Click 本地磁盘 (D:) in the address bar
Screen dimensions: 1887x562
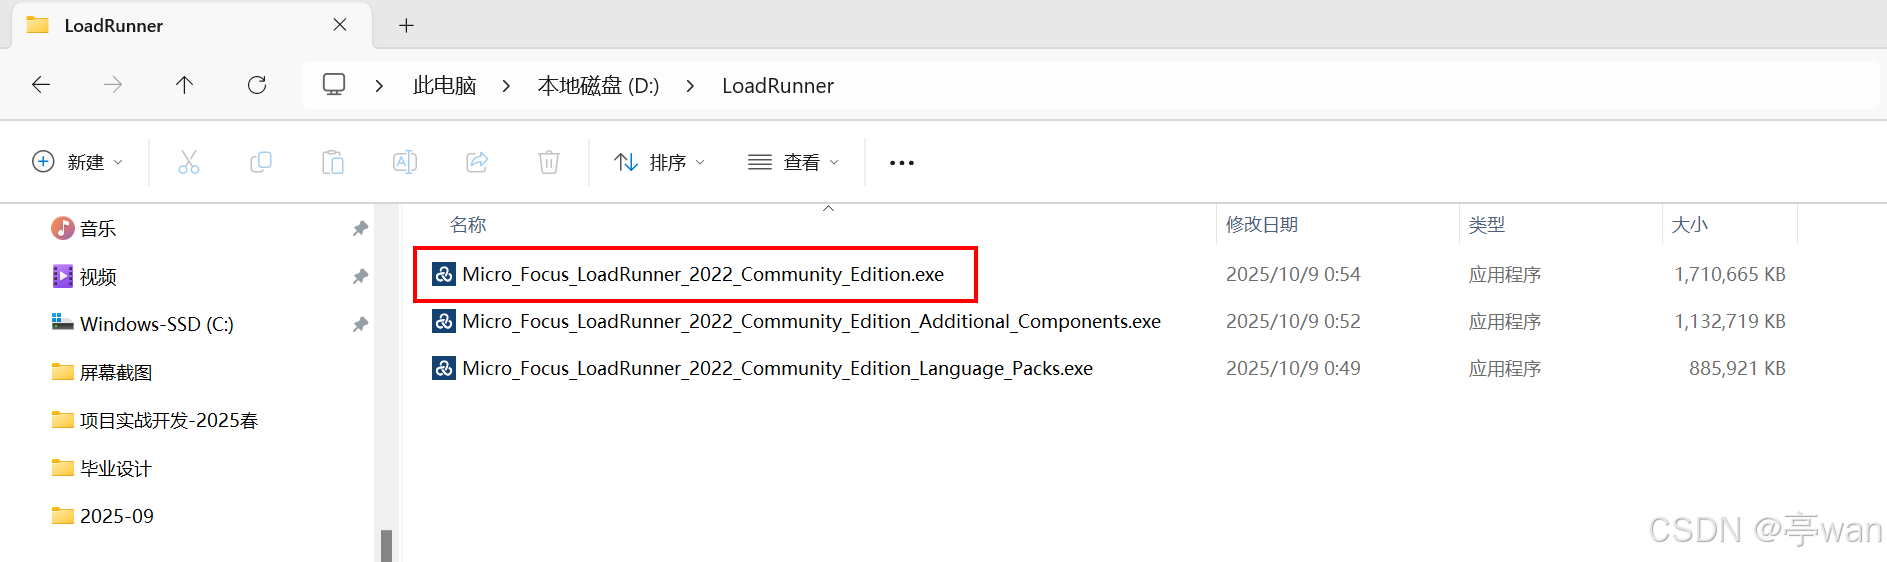(x=598, y=86)
